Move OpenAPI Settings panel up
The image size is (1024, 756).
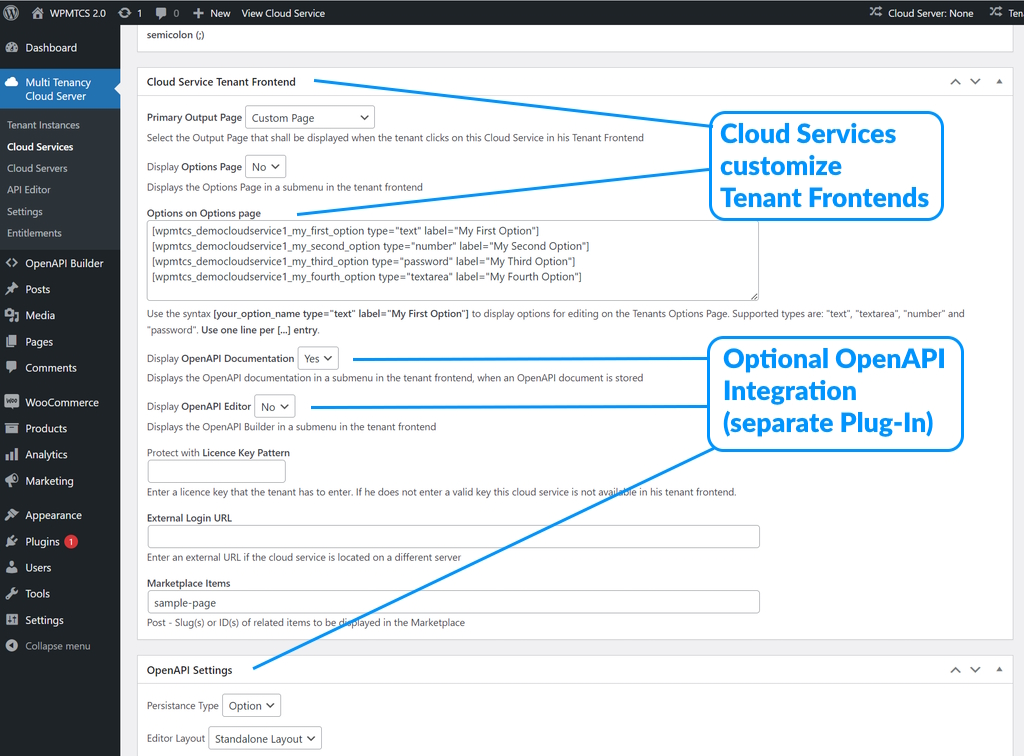pos(955,670)
